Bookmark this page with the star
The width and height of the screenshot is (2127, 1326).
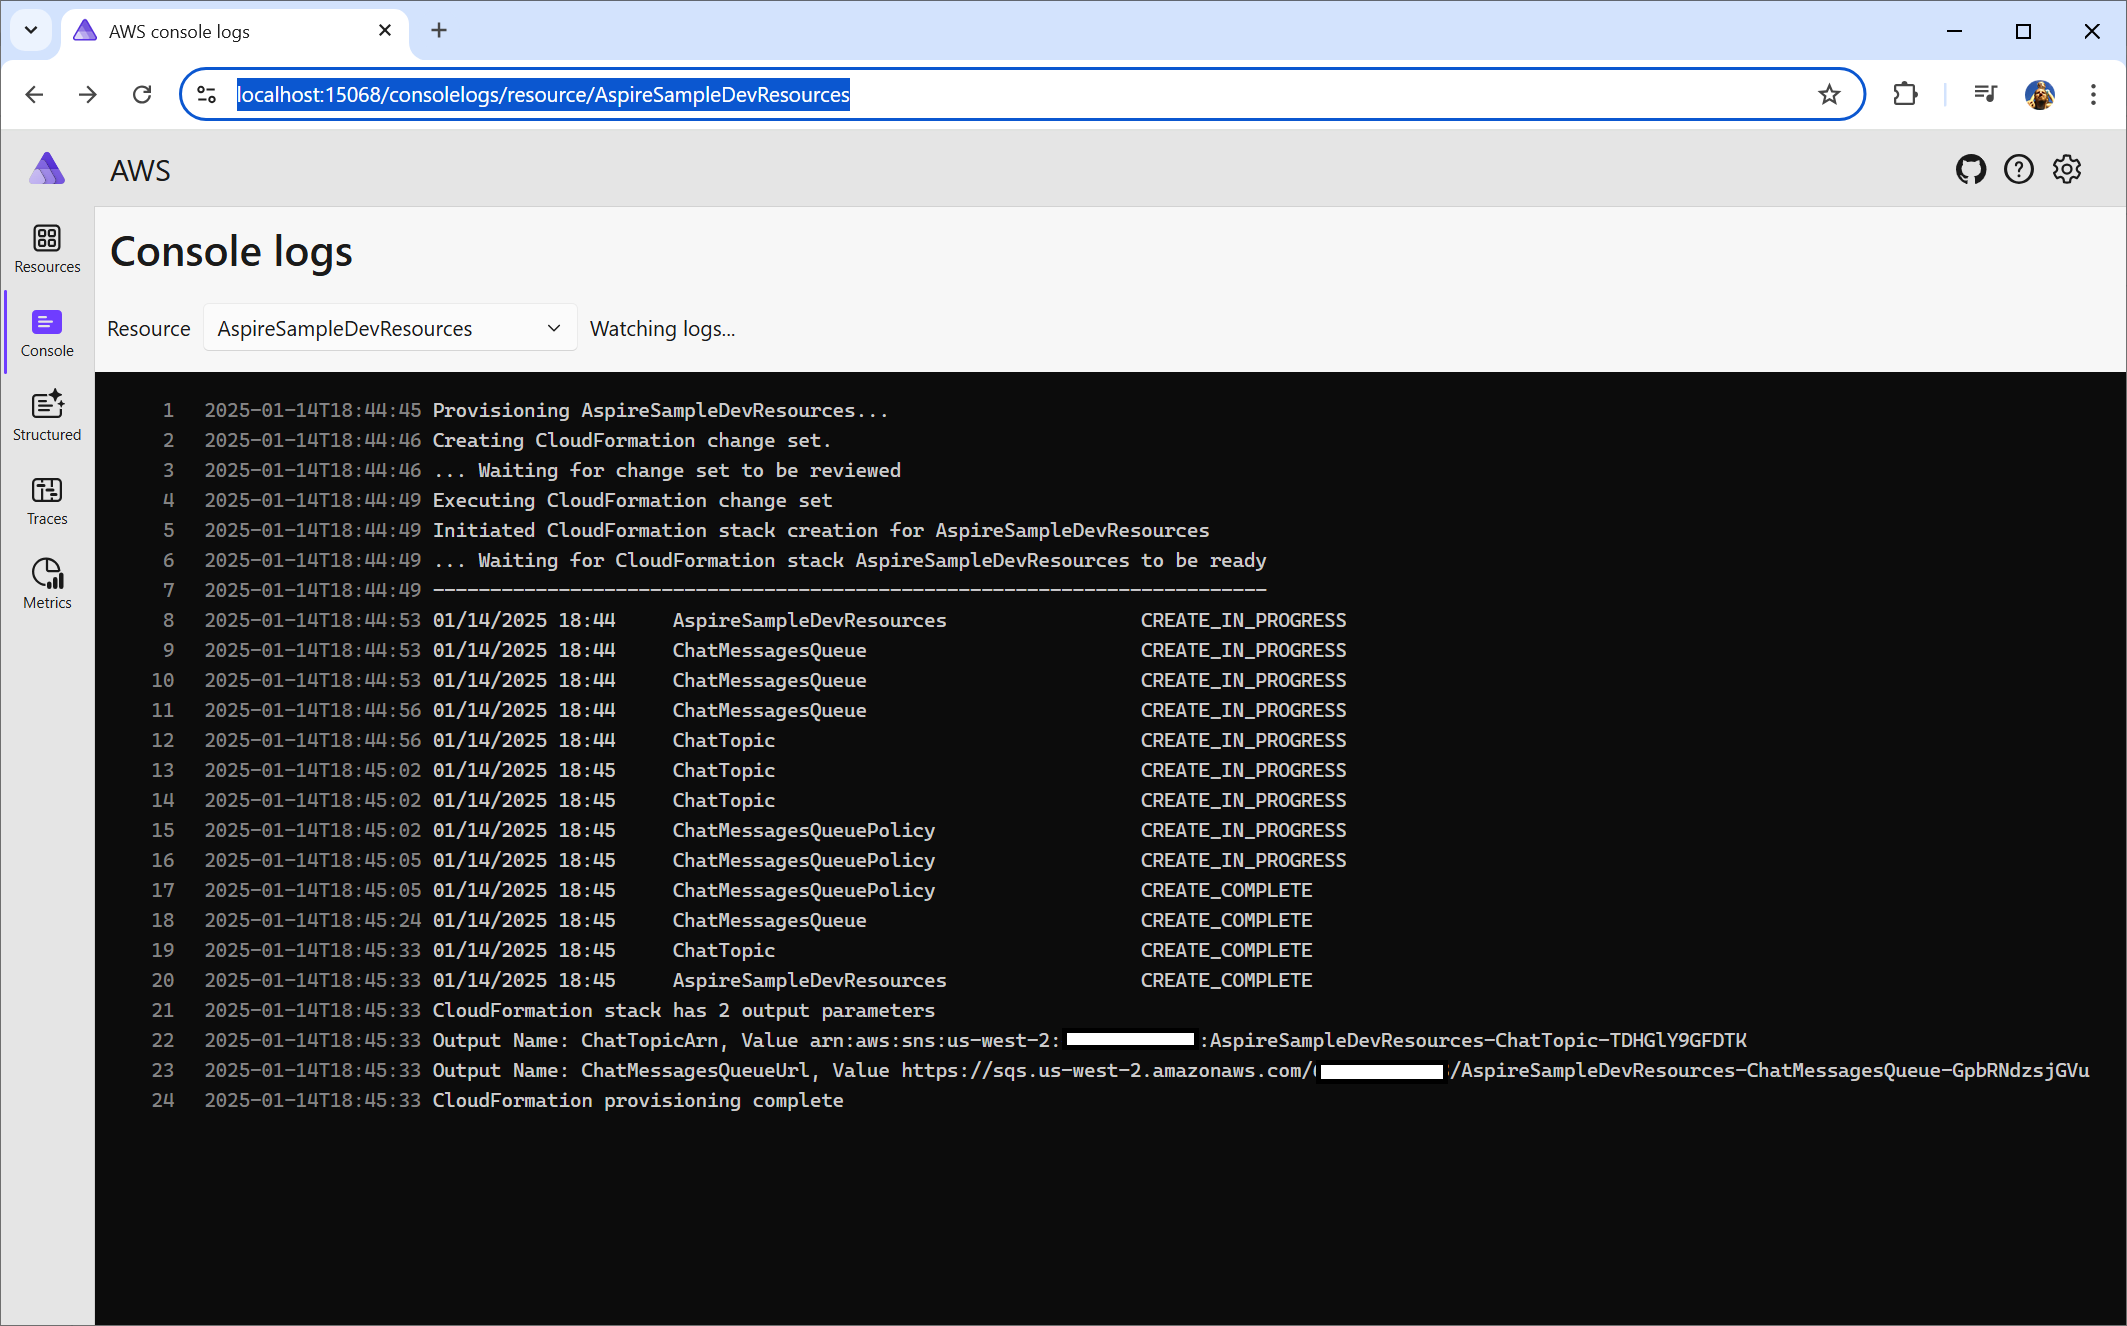pos(1829,94)
